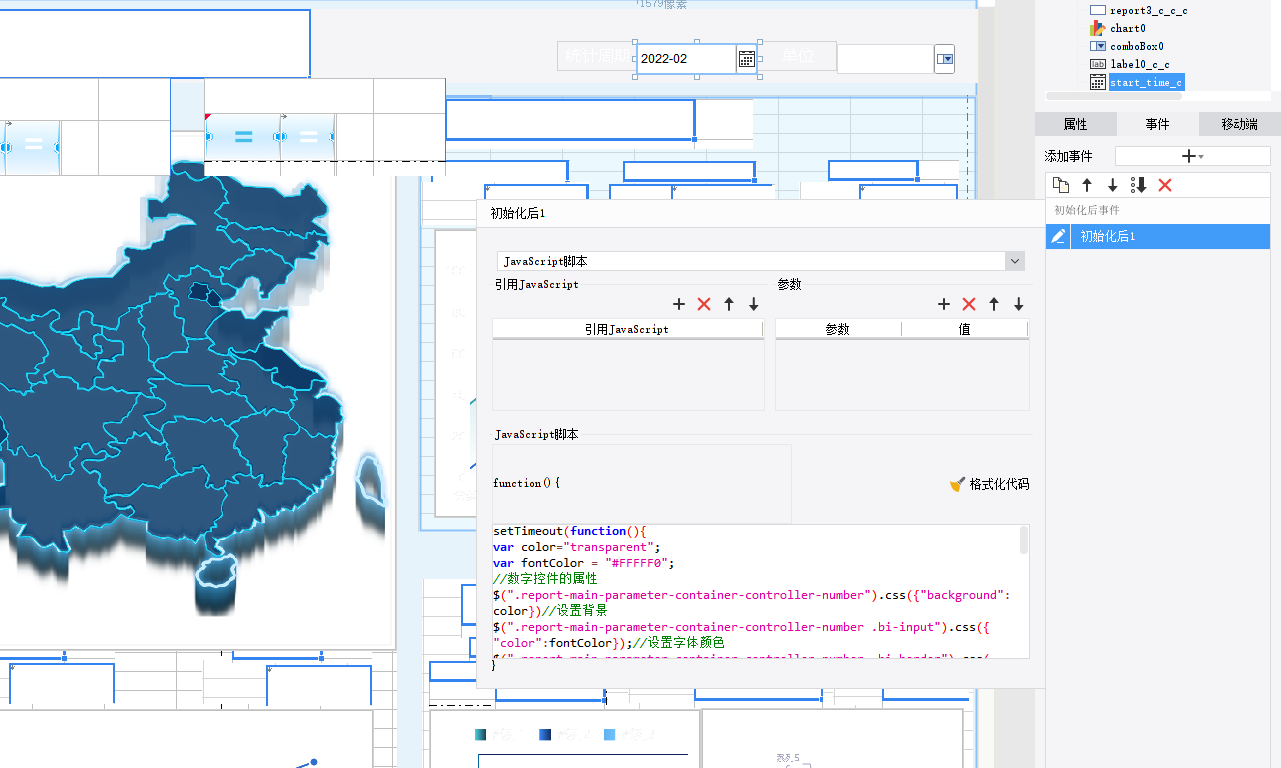
Task: Select report3_c_c_c in the widget tree
Action: point(1148,10)
